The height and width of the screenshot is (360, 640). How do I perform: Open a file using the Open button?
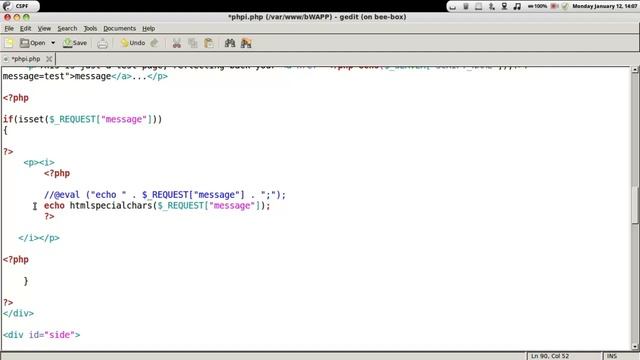[33, 43]
